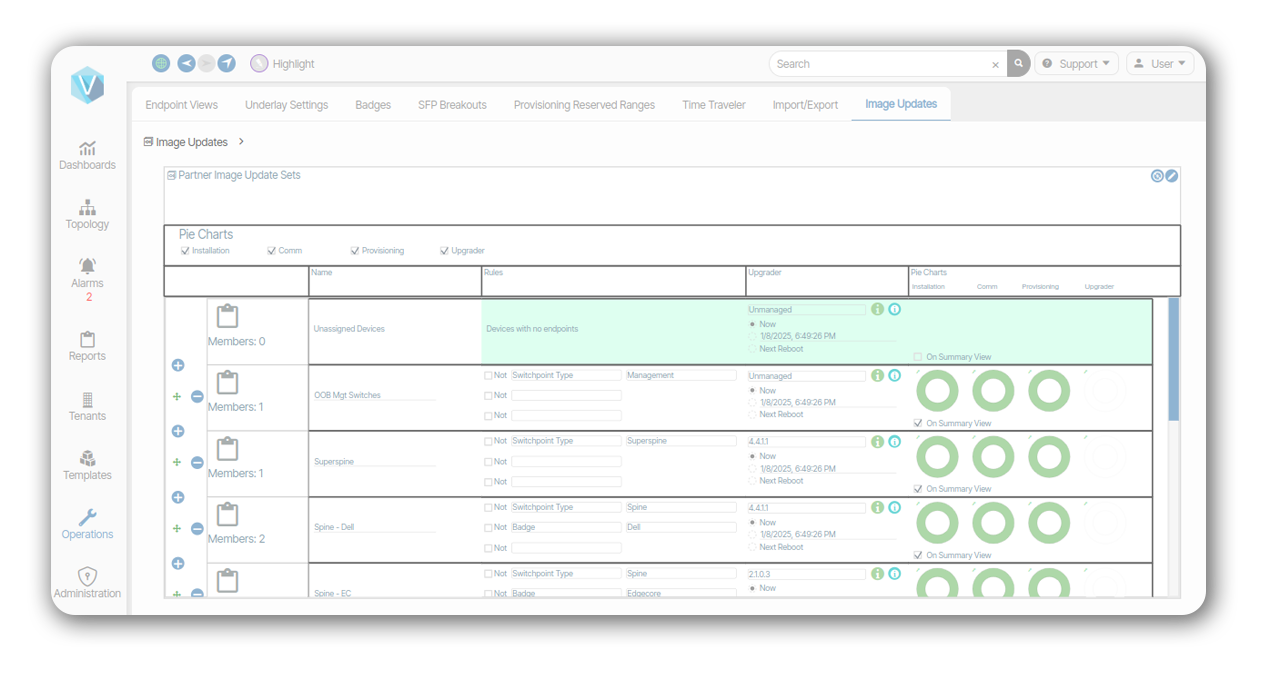Screen dimensions: 1277x676
Task: Open the upgrader version field showing Unmanaged for OOB Mgt Switches
Action: [x=806, y=376]
